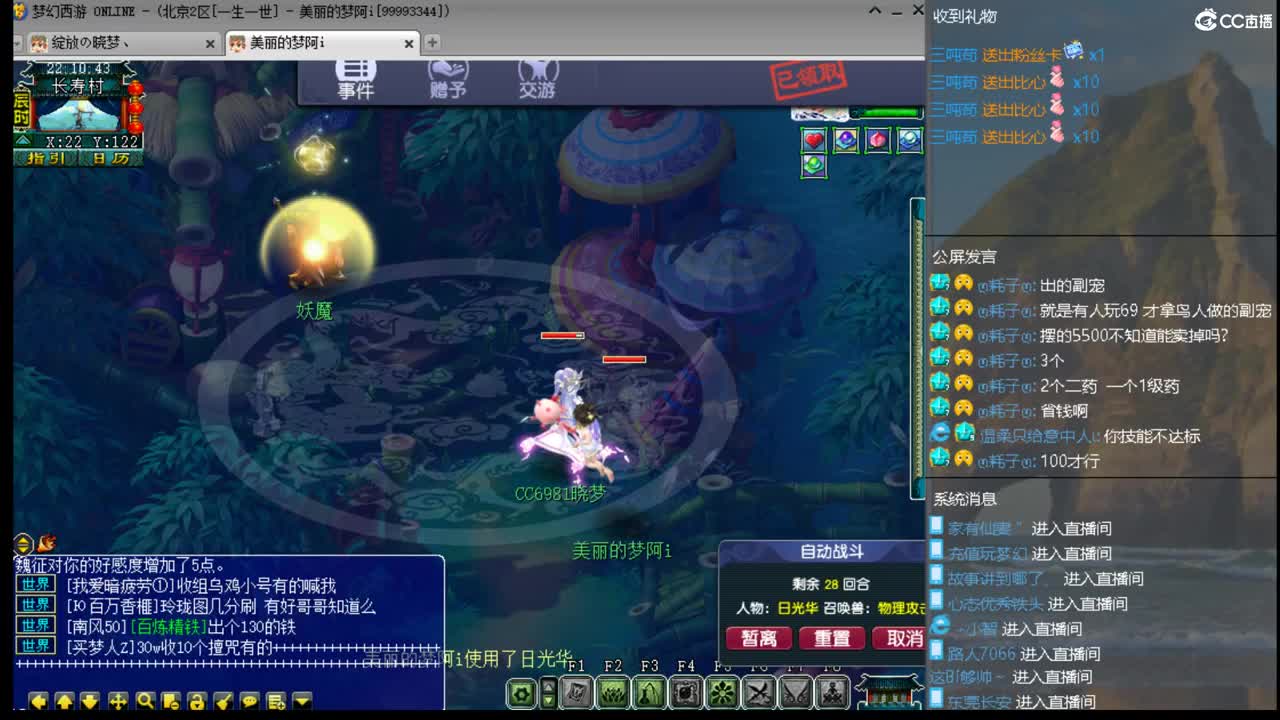Click the CC直播 logo in stream overlay
The image size is (1280, 720).
click(x=1234, y=20)
